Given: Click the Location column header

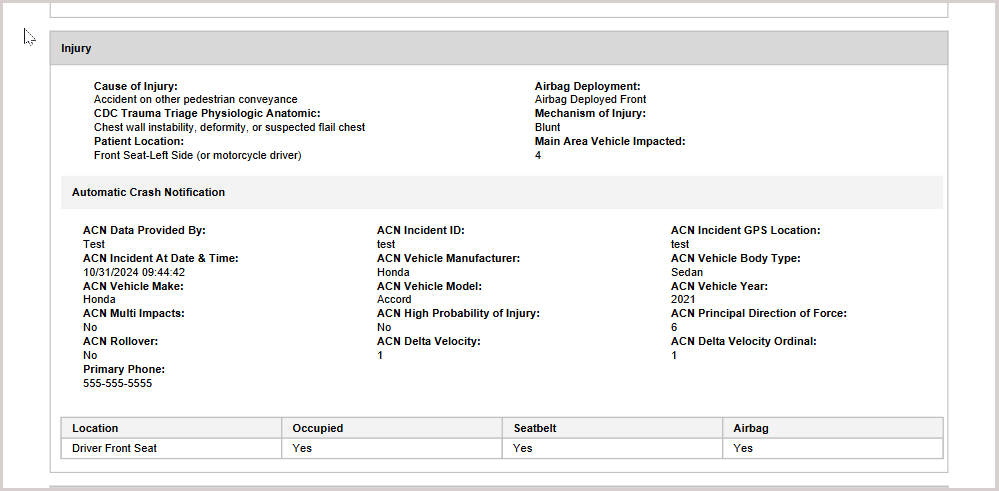Looking at the screenshot, I should (x=95, y=428).
